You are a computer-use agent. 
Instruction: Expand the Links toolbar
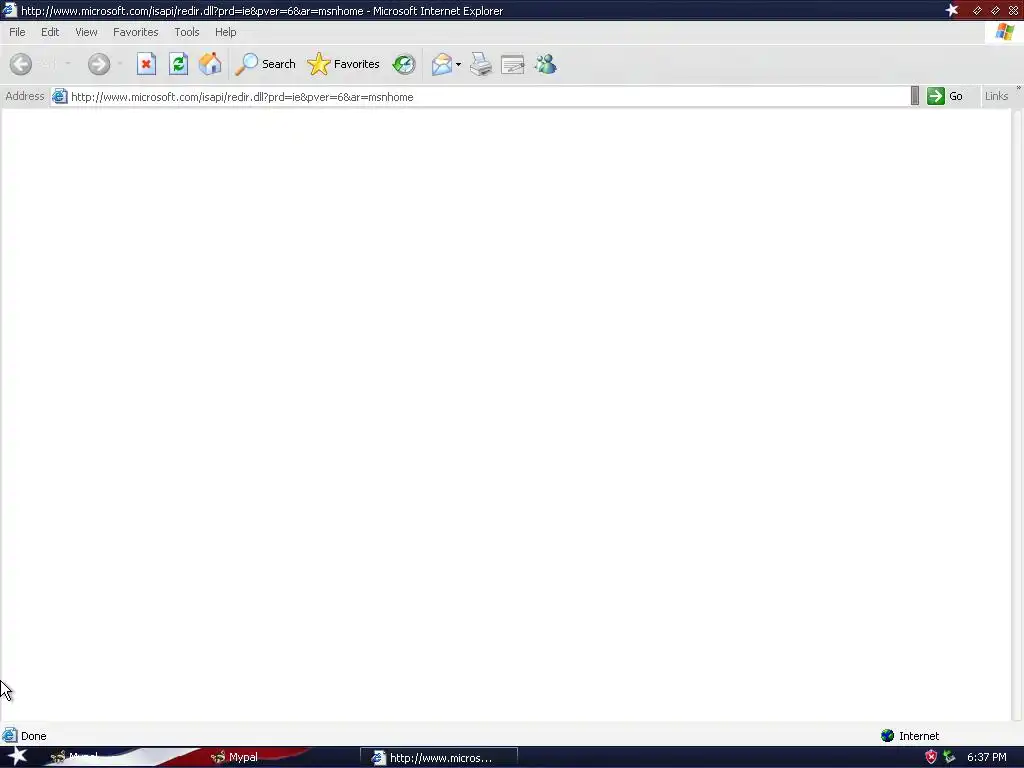(1018, 88)
